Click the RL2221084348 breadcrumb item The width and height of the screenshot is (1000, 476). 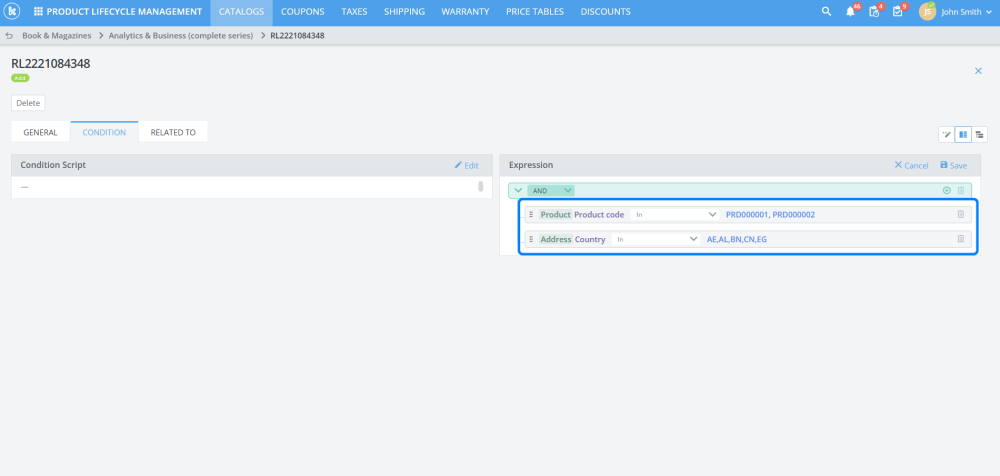point(297,36)
